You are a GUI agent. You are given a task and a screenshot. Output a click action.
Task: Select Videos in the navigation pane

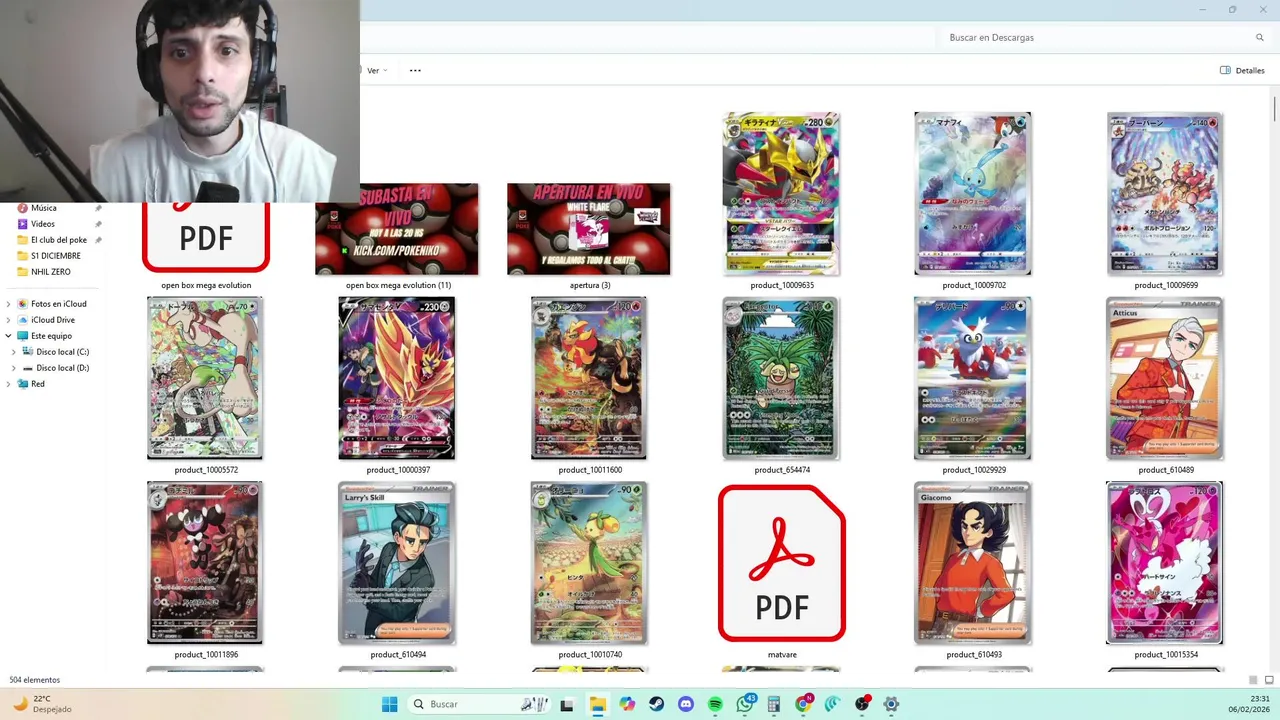pyautogui.click(x=42, y=224)
